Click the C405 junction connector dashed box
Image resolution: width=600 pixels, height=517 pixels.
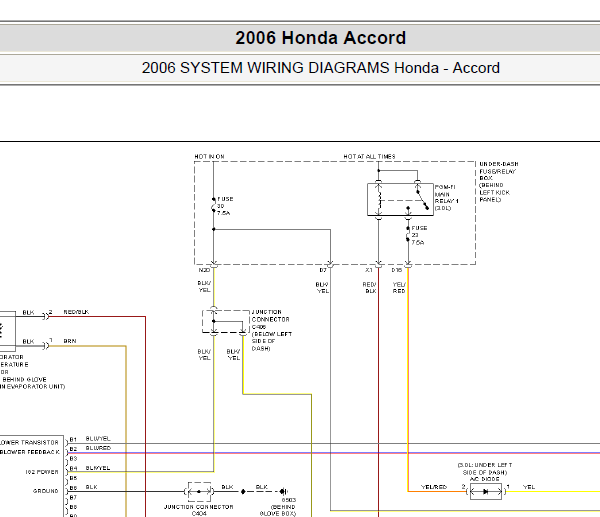(226, 321)
